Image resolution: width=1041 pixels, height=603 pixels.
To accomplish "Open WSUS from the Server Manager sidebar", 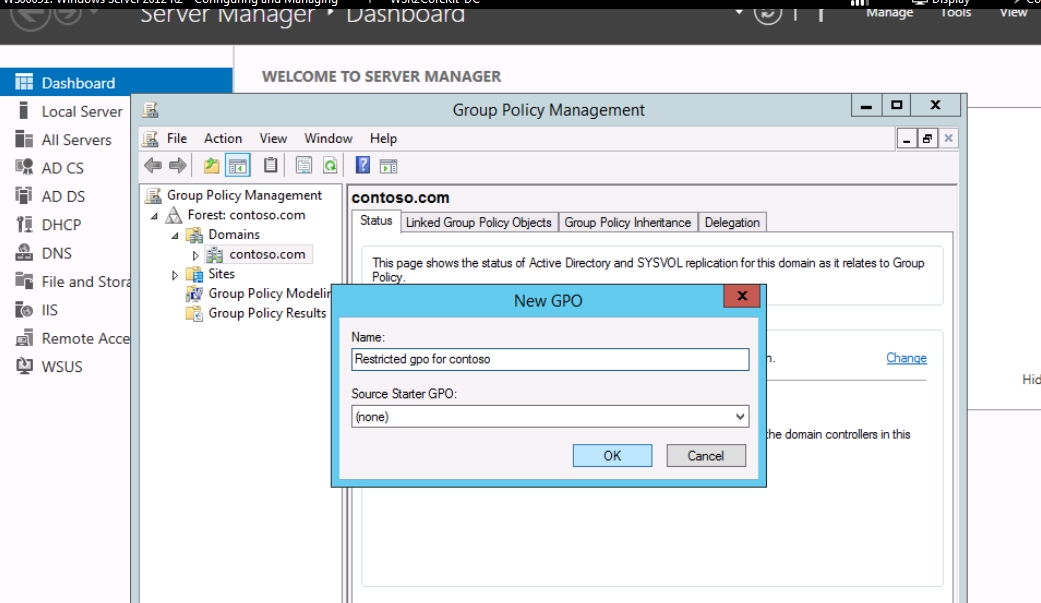I will [61, 366].
